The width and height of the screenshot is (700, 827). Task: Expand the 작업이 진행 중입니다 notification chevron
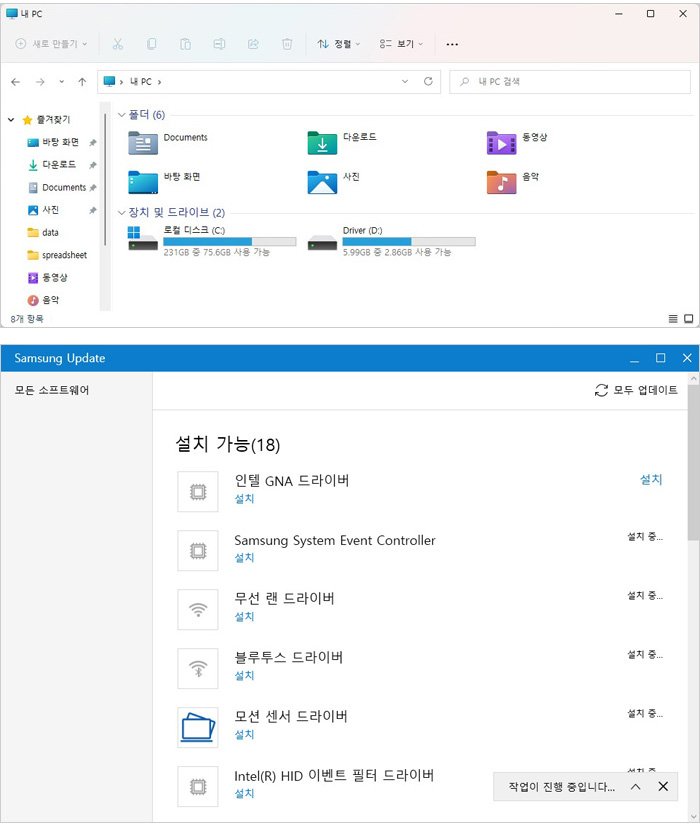coord(636,787)
